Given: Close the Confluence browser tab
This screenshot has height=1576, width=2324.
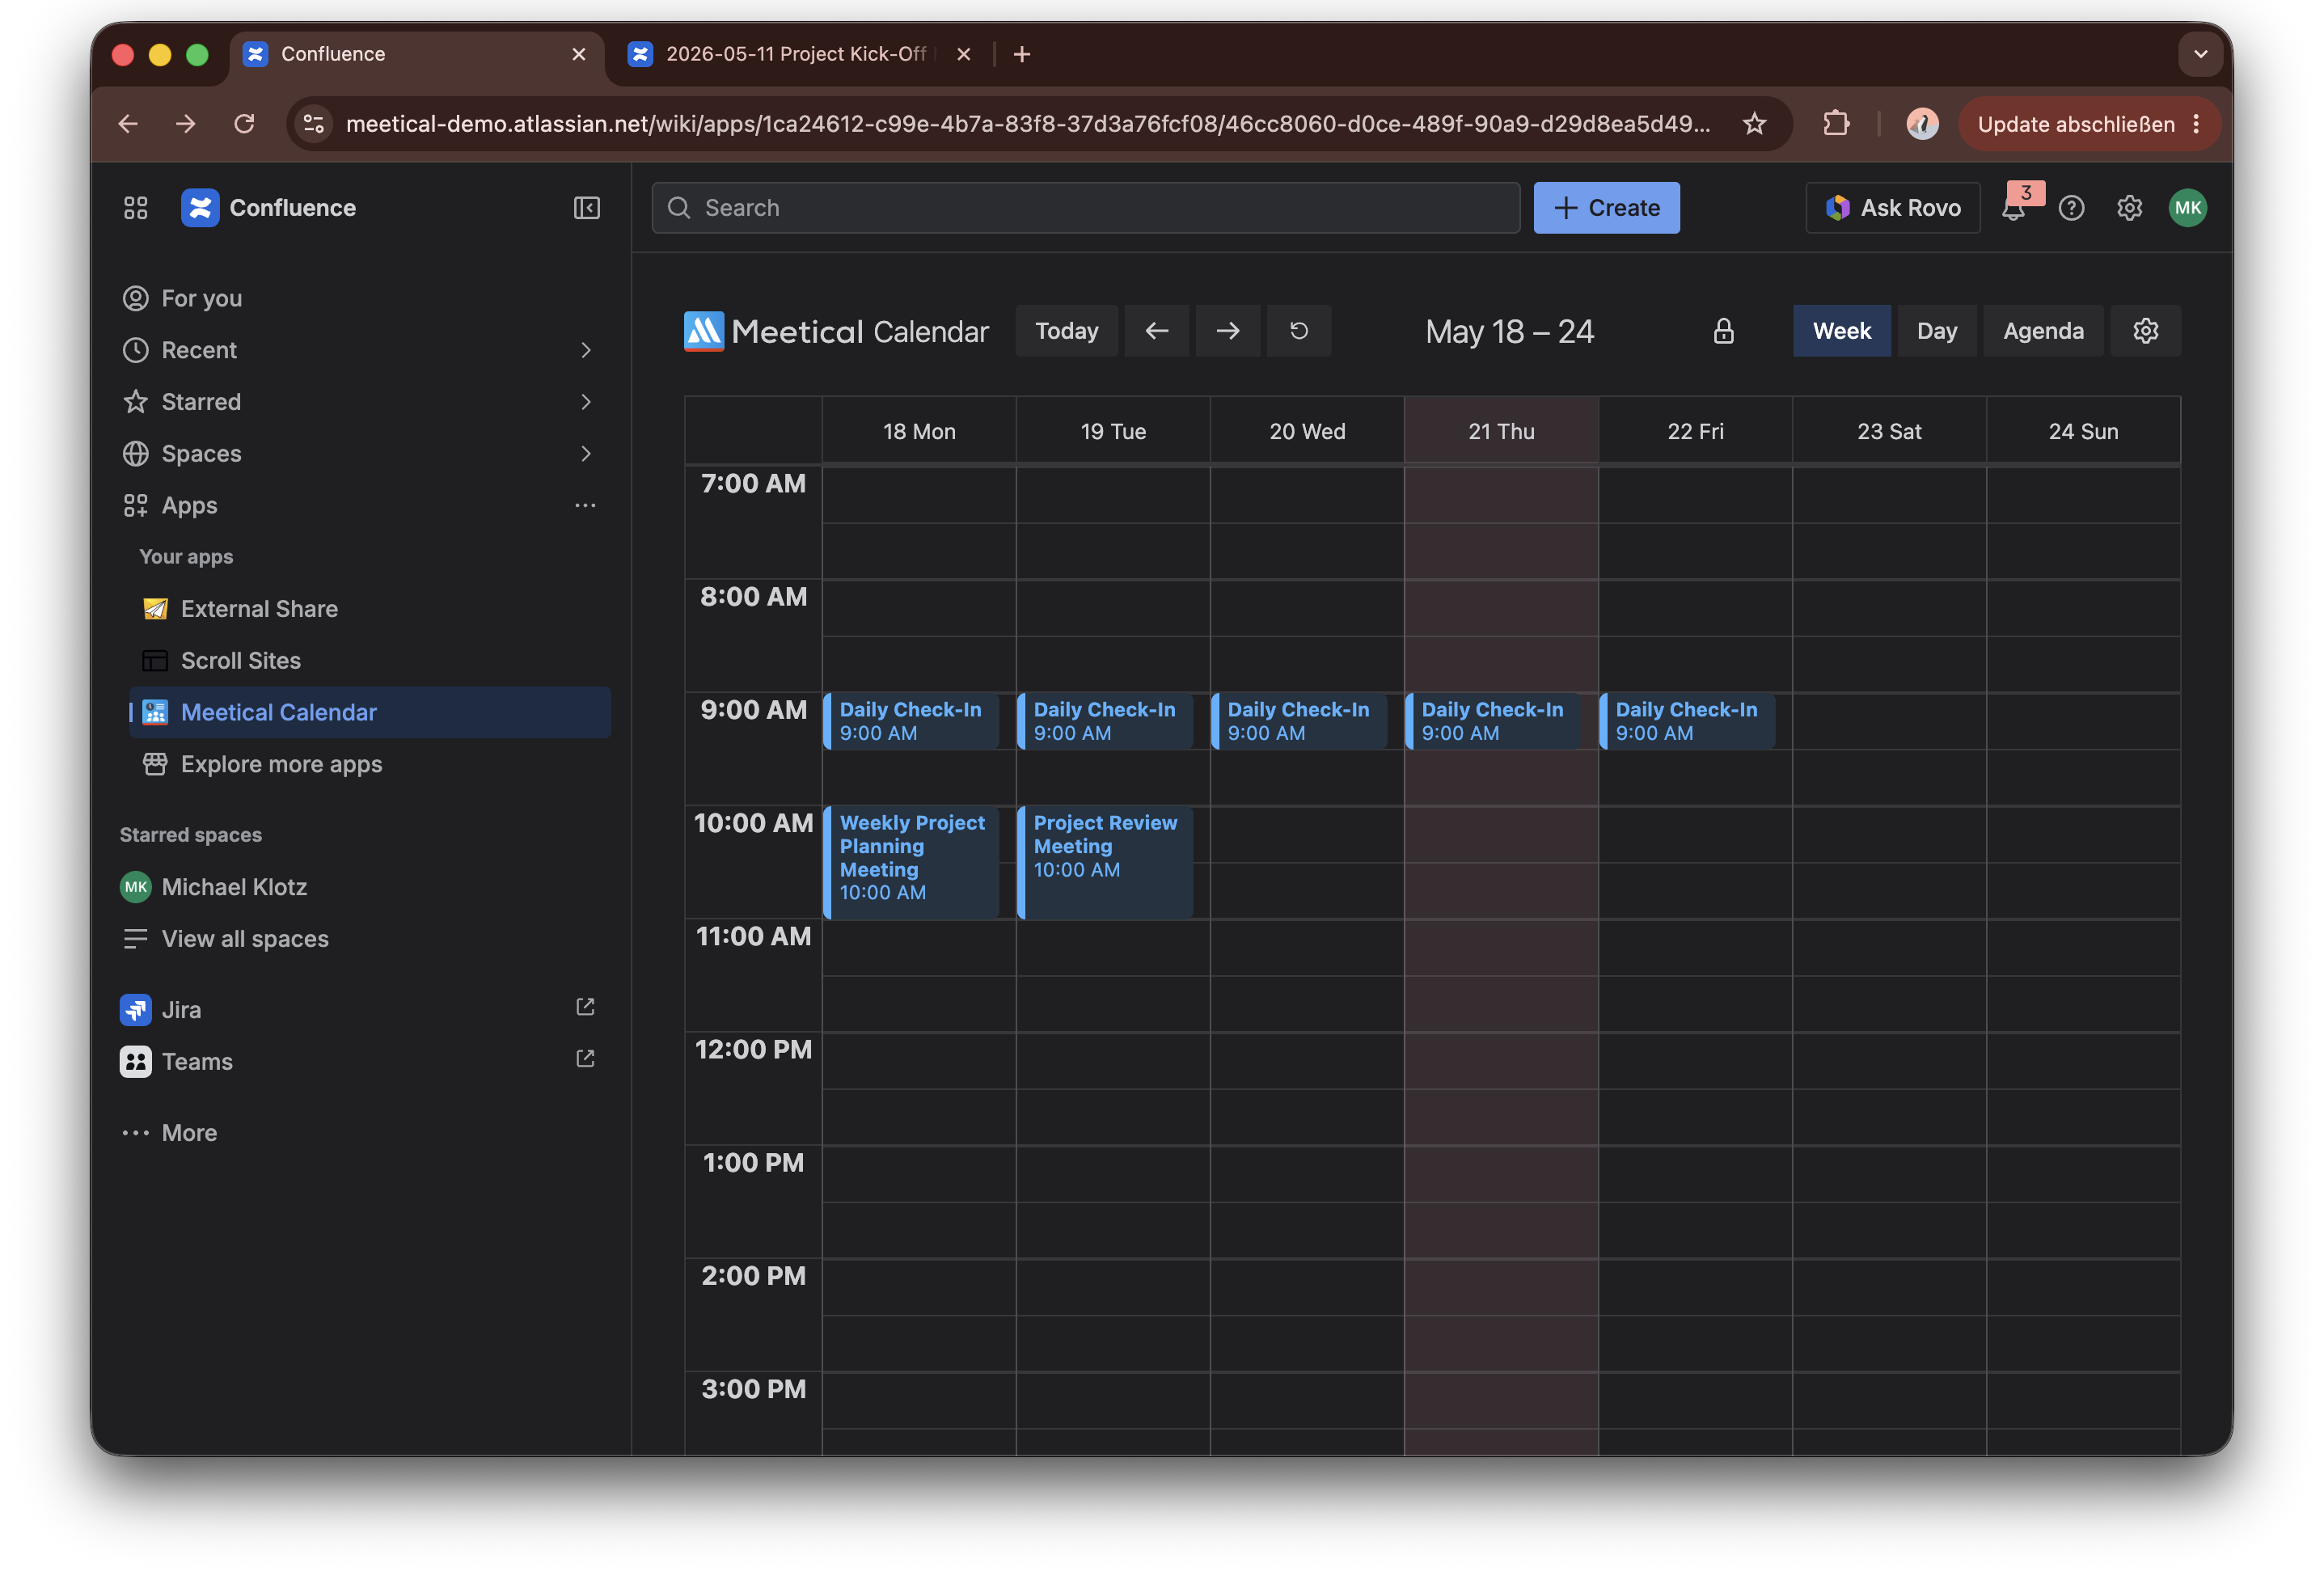Looking at the screenshot, I should pos(579,54).
